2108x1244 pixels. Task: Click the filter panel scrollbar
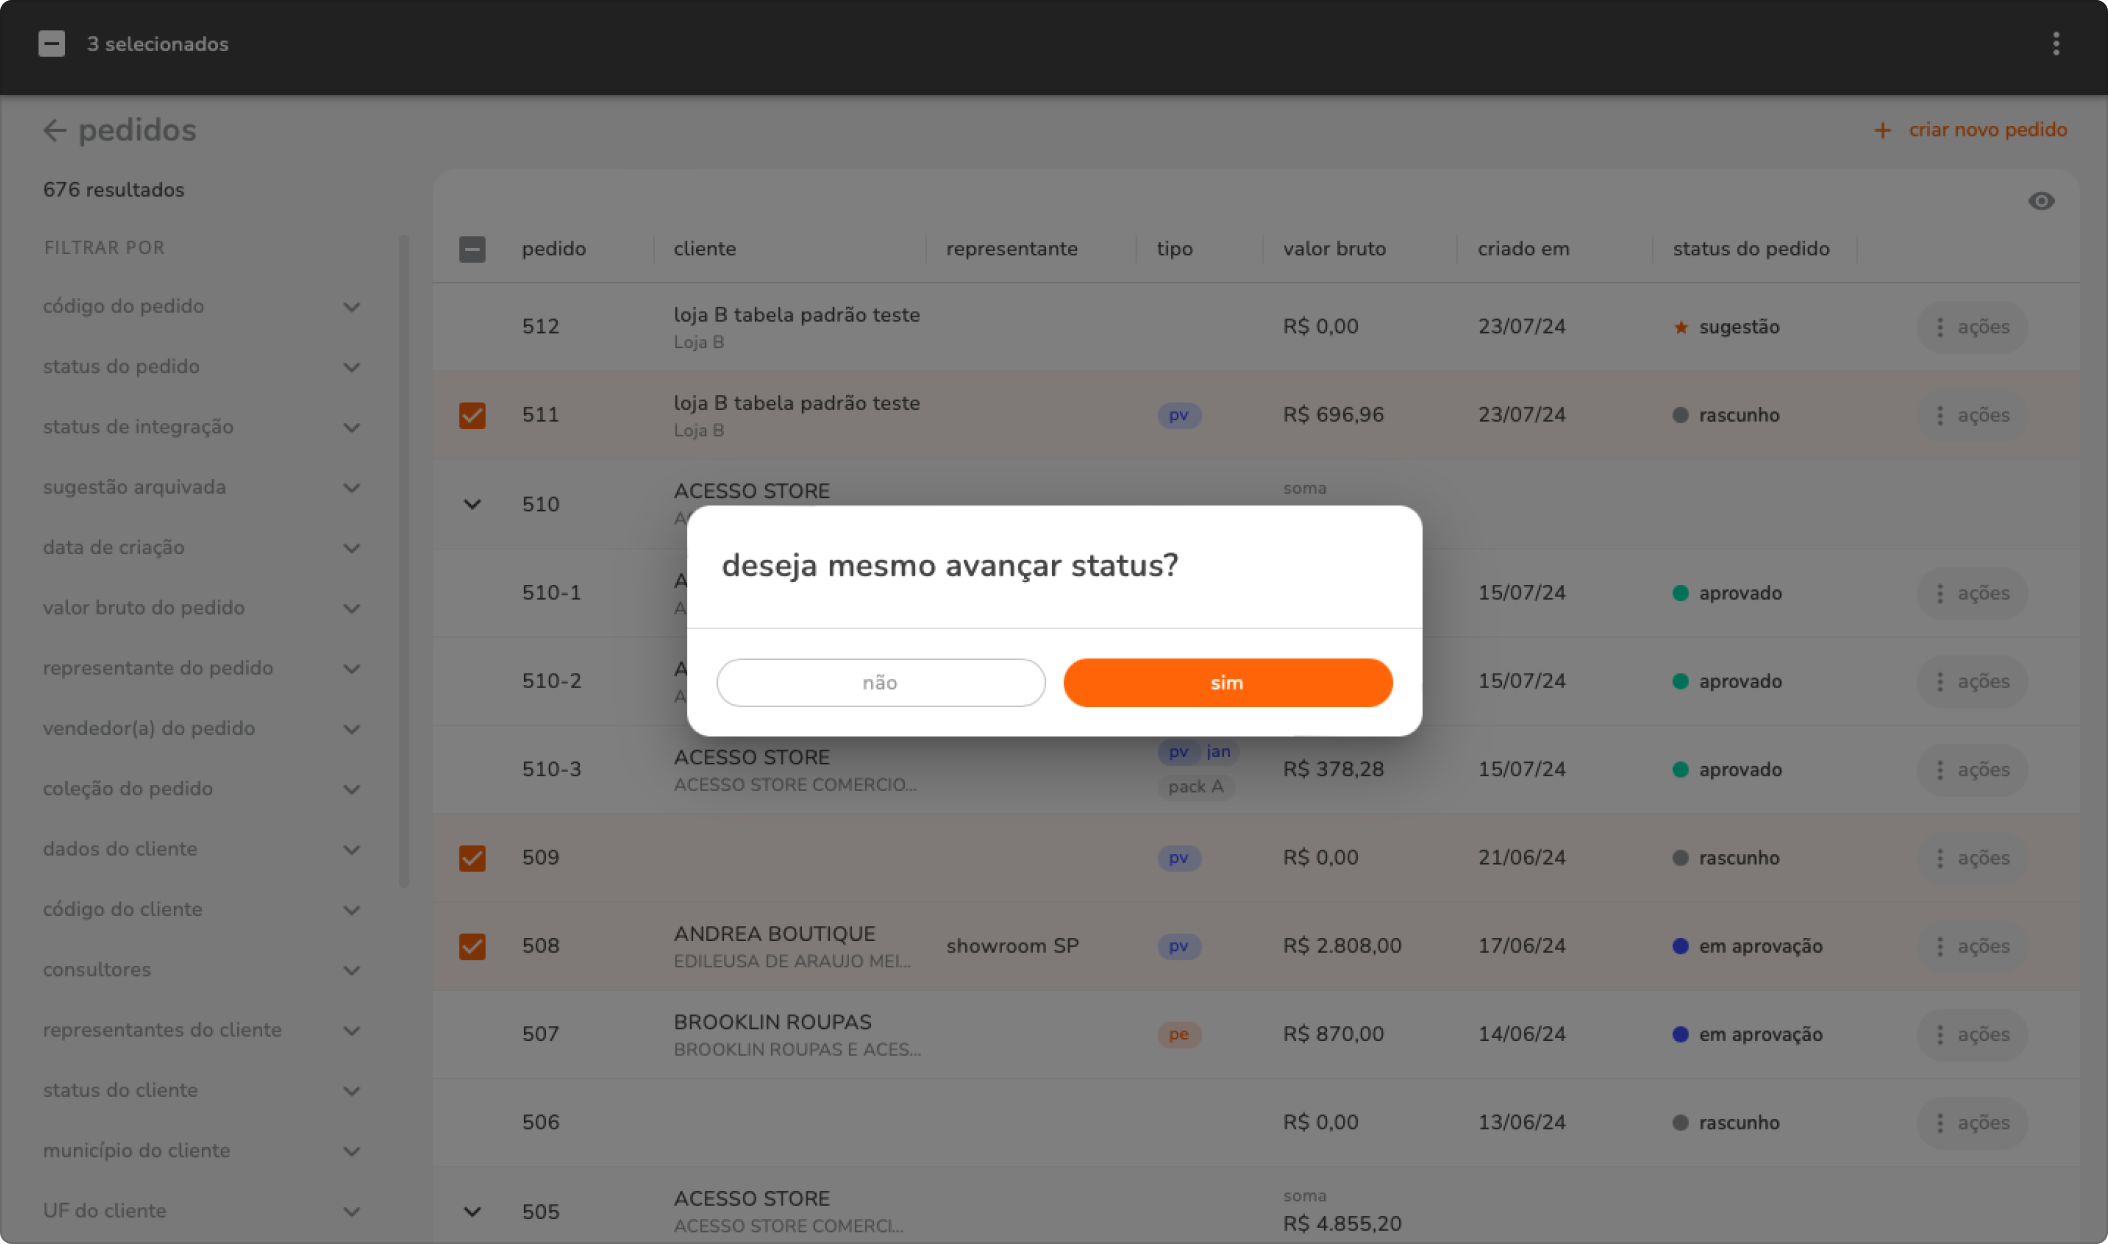404,560
